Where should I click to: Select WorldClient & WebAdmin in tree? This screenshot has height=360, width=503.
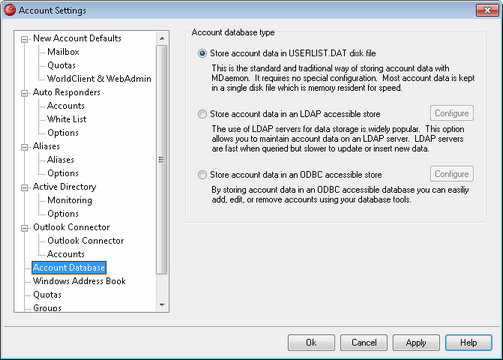99,79
